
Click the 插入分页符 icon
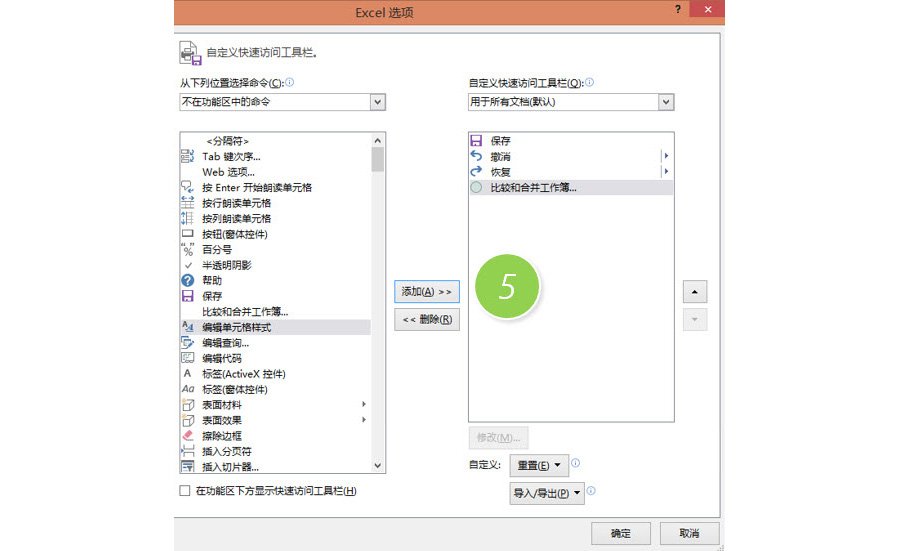click(x=188, y=451)
